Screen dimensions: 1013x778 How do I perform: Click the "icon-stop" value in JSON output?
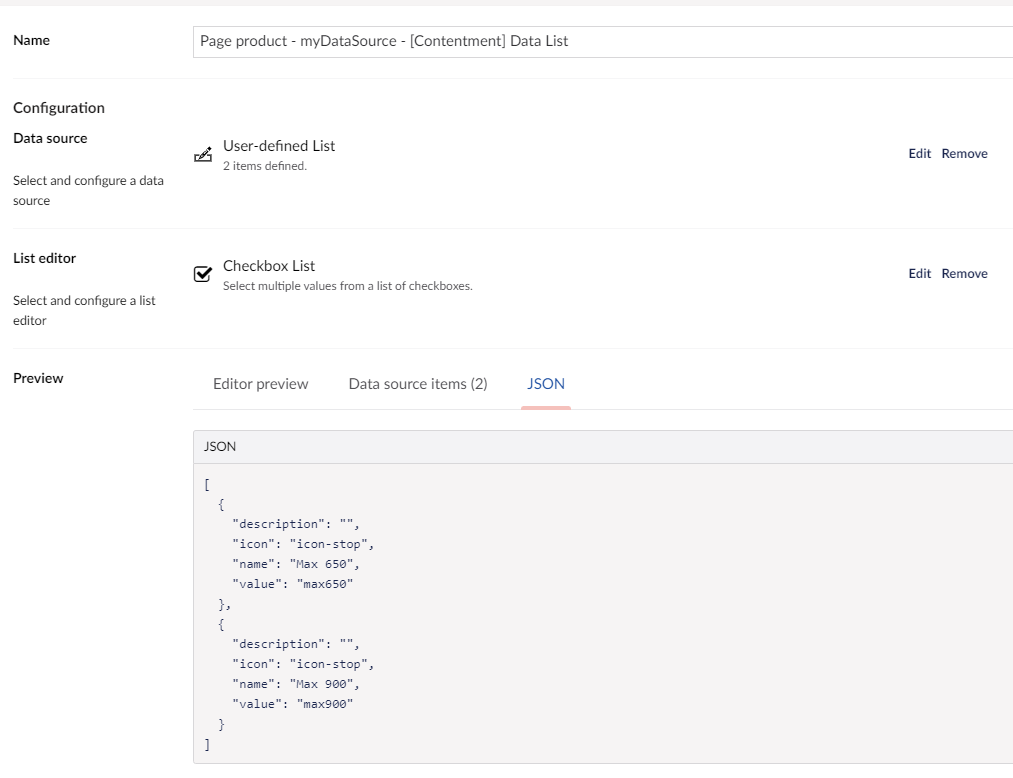[x=330, y=543]
